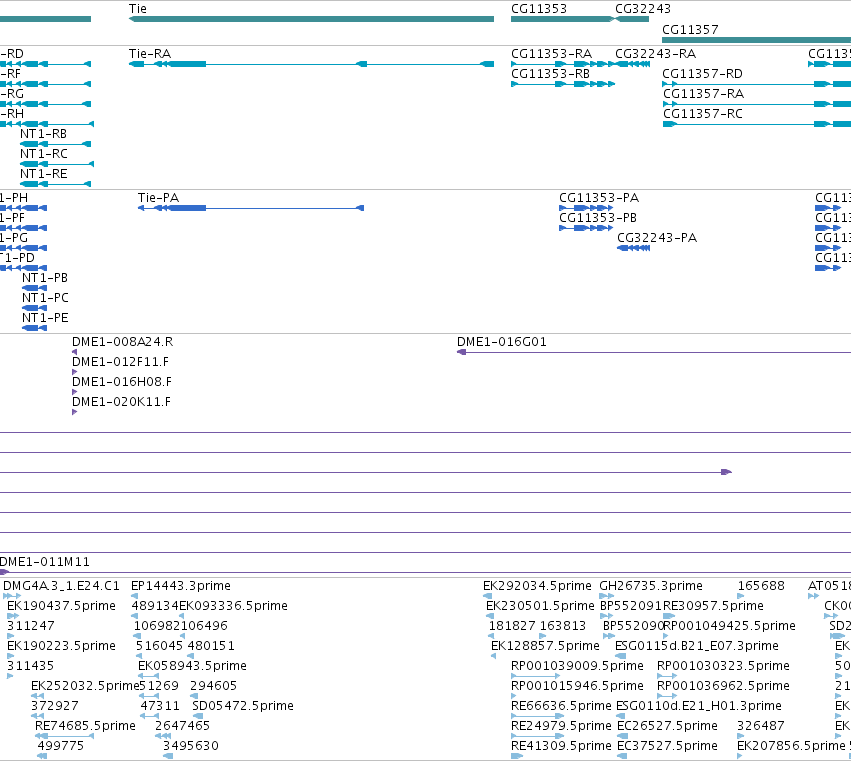The width and height of the screenshot is (851, 761).
Task: Select the EK190437.5prime EST label
Action: click(61, 606)
